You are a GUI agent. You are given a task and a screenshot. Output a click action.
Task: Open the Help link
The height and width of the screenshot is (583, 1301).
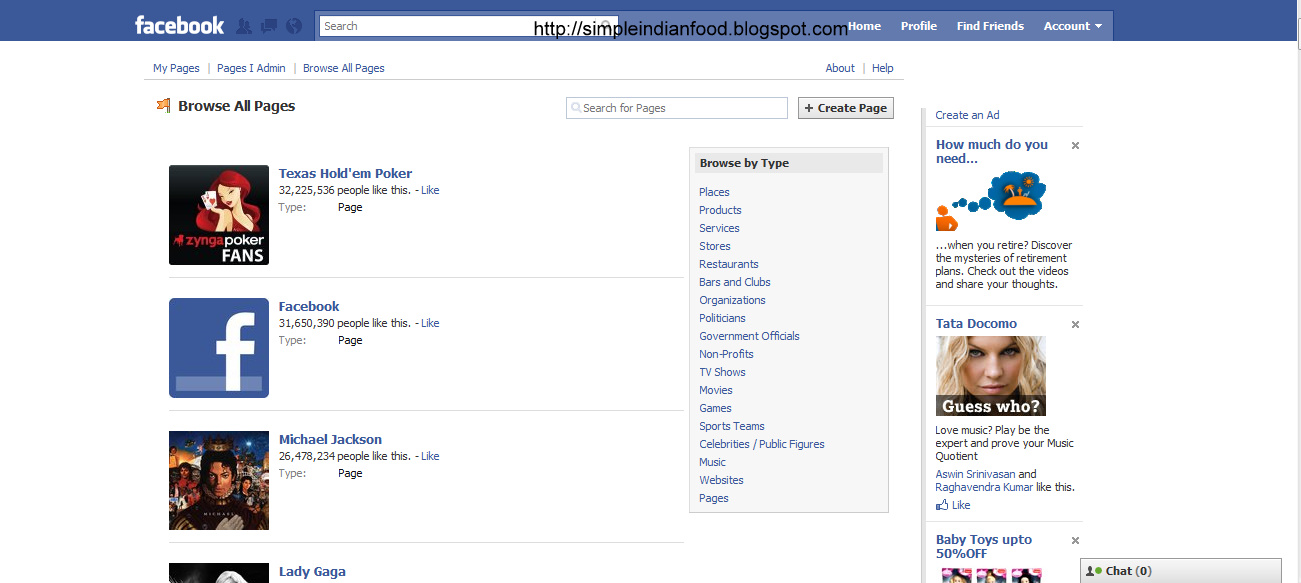tap(883, 68)
